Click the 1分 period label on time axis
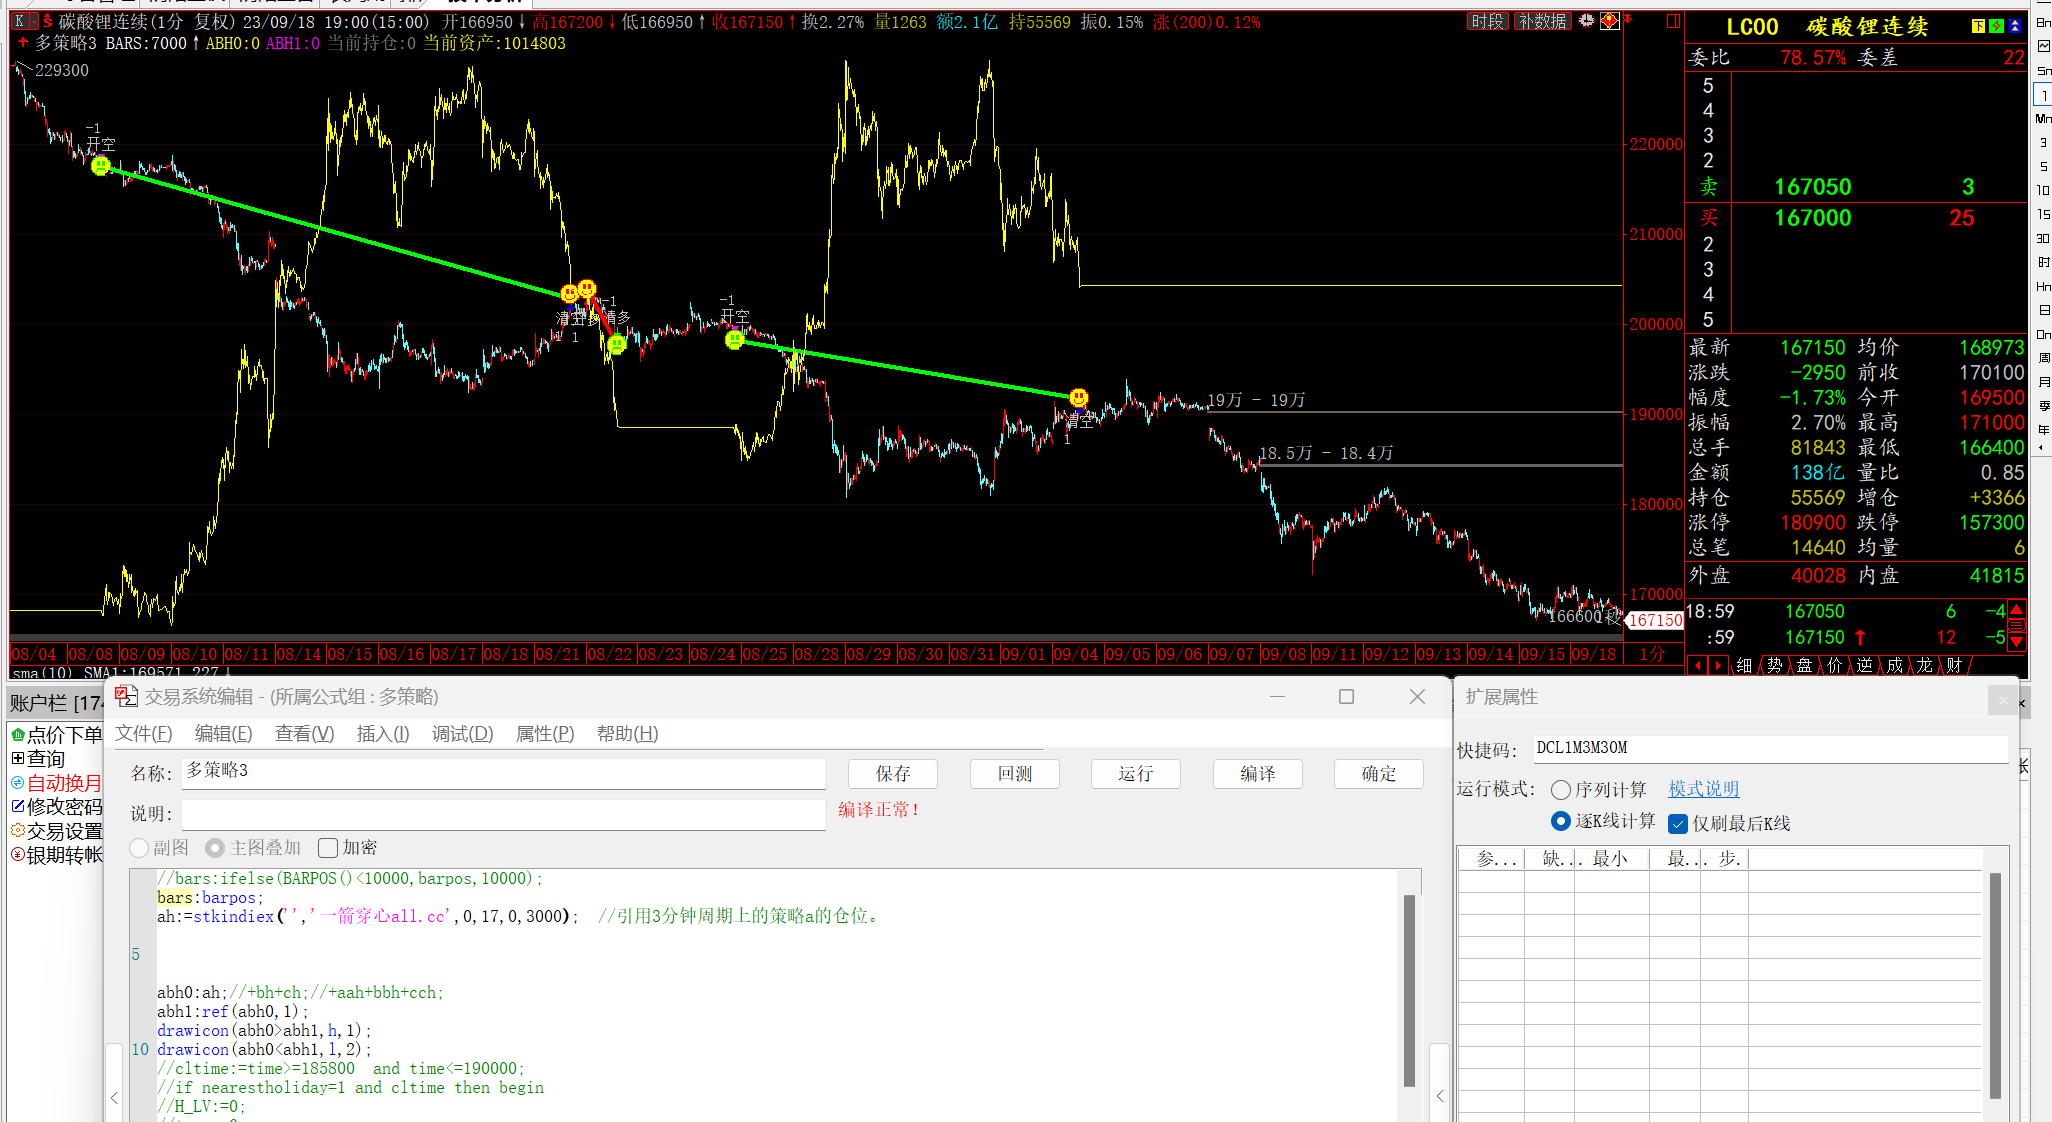Image resolution: width=2052 pixels, height=1122 pixels. click(1652, 654)
